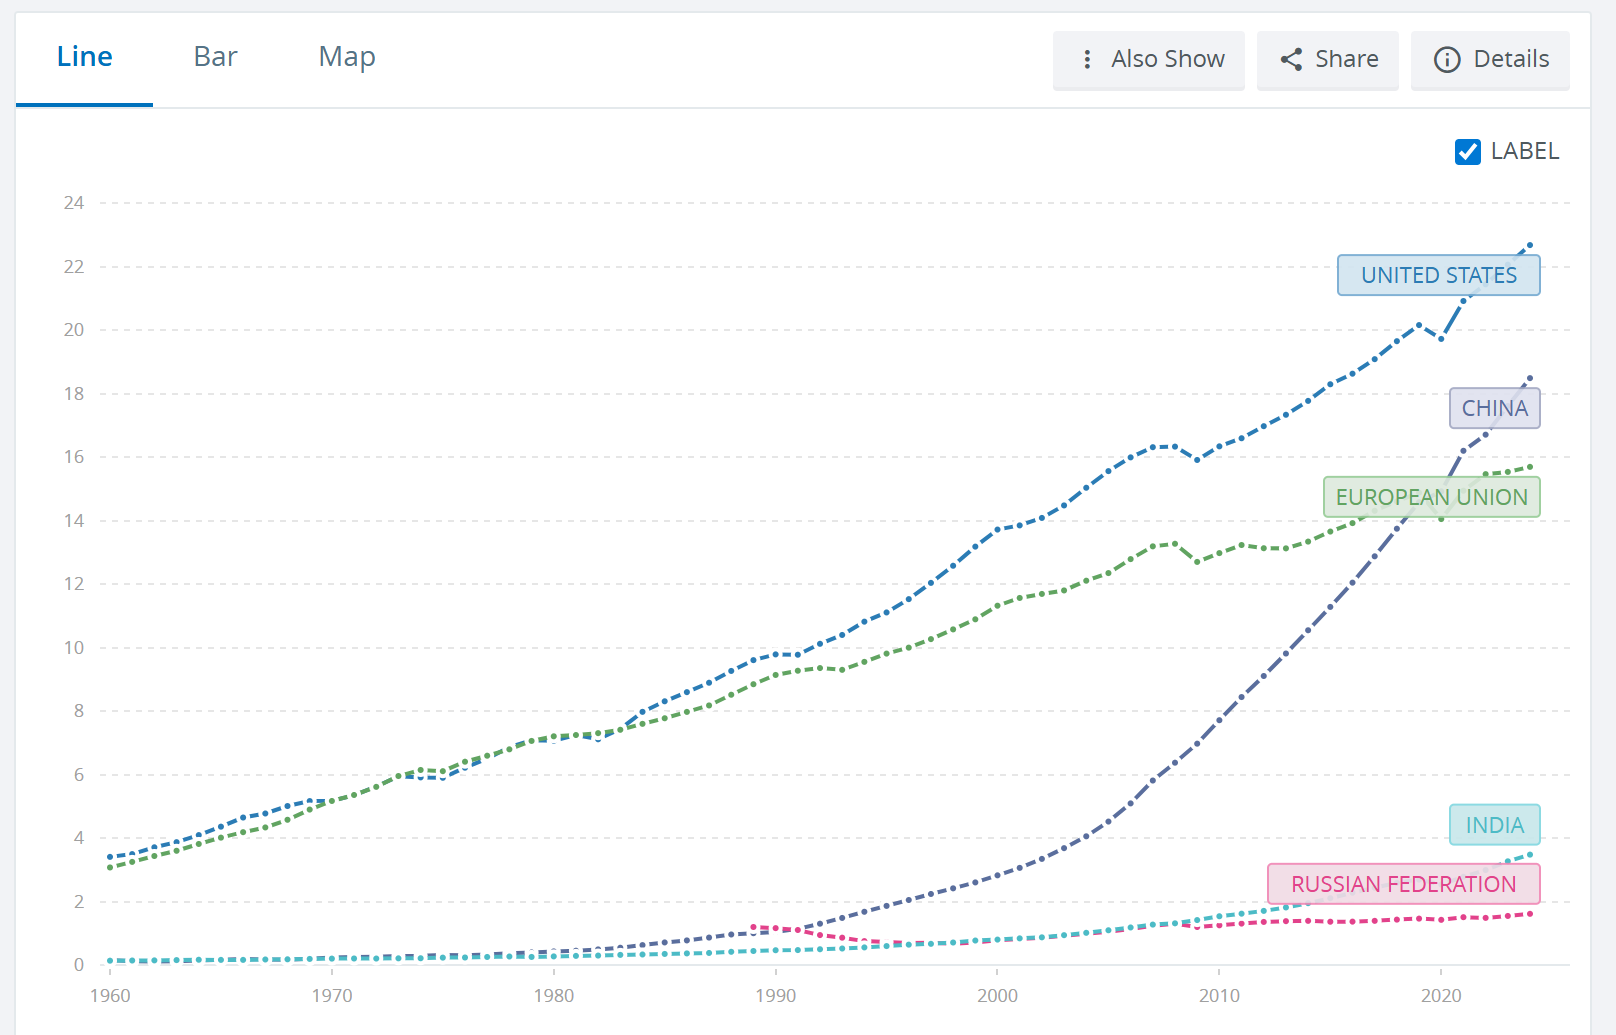Screen dimensions: 1616x1035
Task: Click the 1960 starting point of x-axis
Action: [x=110, y=995]
